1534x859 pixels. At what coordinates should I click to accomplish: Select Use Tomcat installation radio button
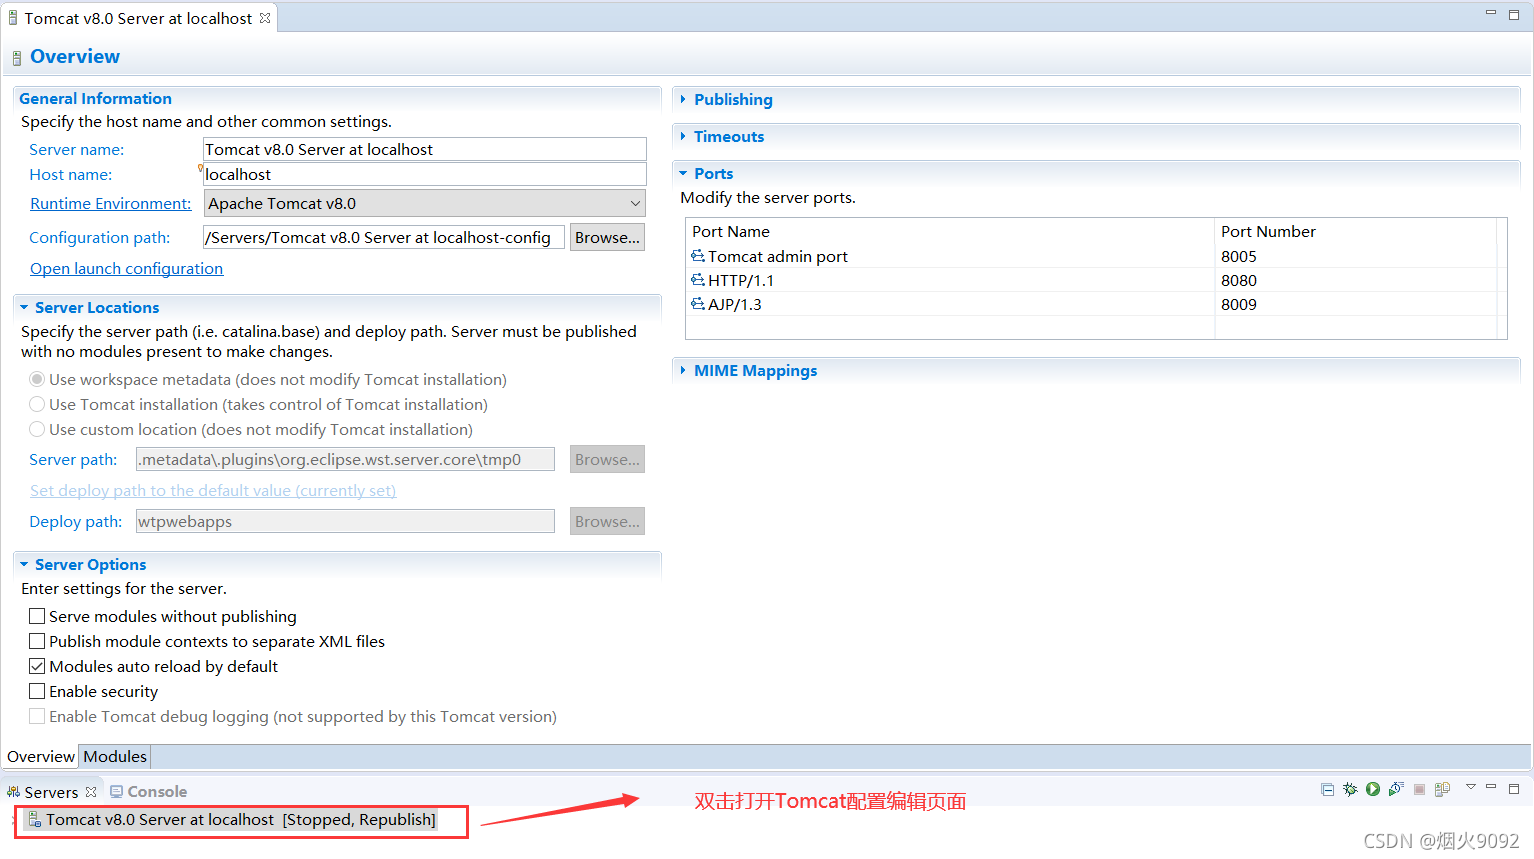[x=37, y=404]
